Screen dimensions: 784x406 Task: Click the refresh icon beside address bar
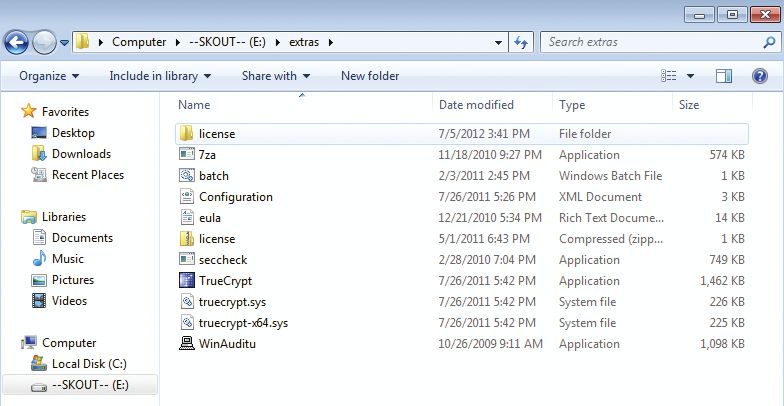point(521,42)
